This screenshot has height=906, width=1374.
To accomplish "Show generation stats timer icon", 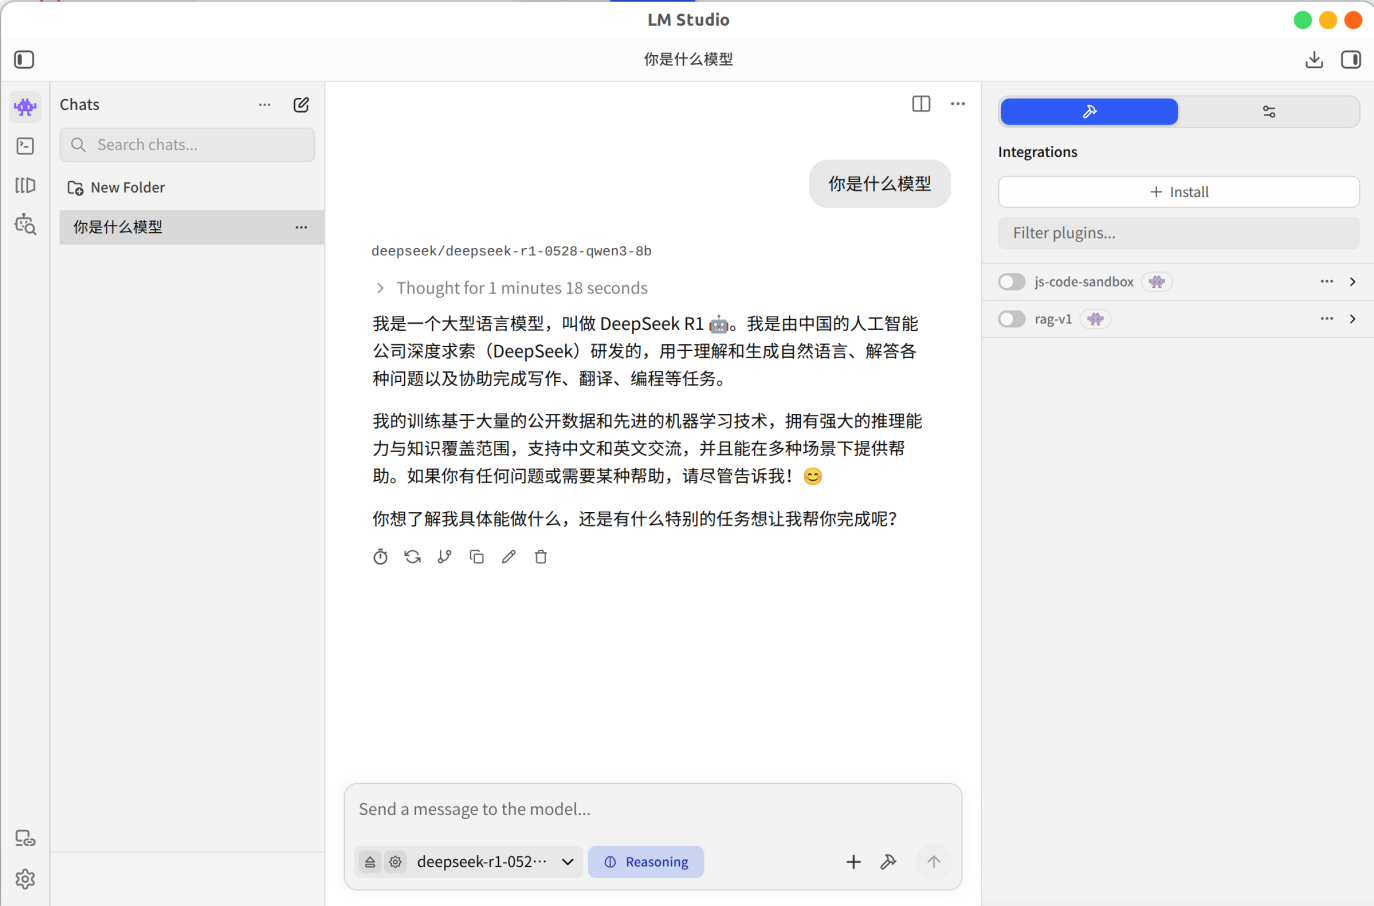I will pos(380,557).
